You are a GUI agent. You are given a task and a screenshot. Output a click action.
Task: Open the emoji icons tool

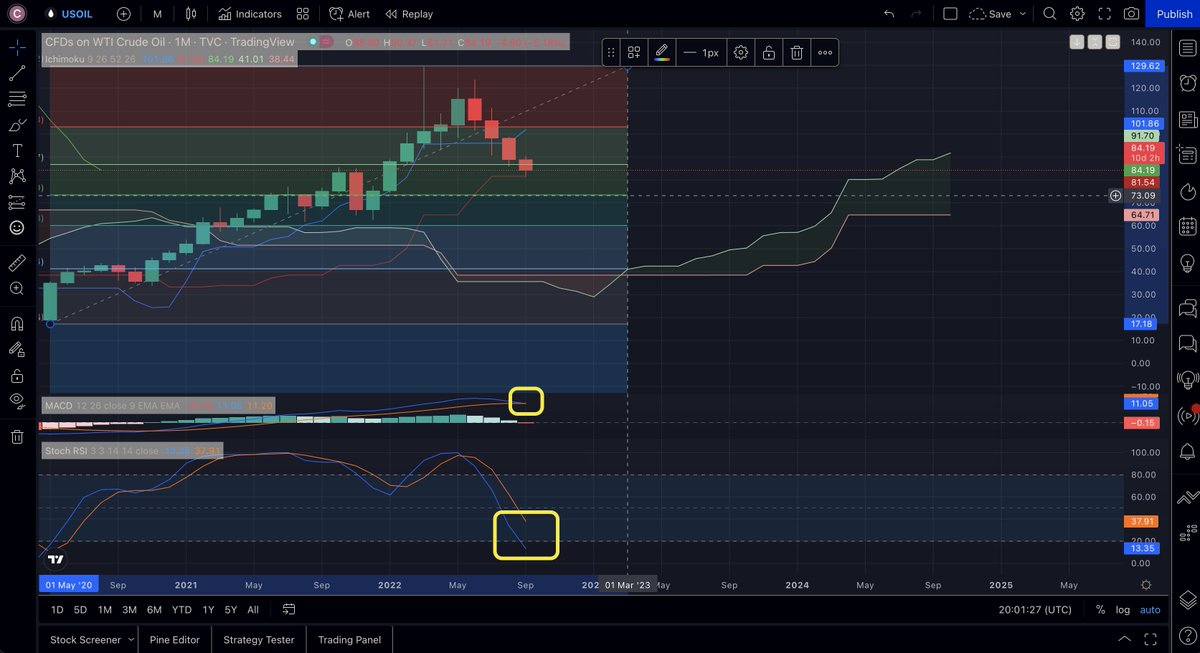coord(17,228)
